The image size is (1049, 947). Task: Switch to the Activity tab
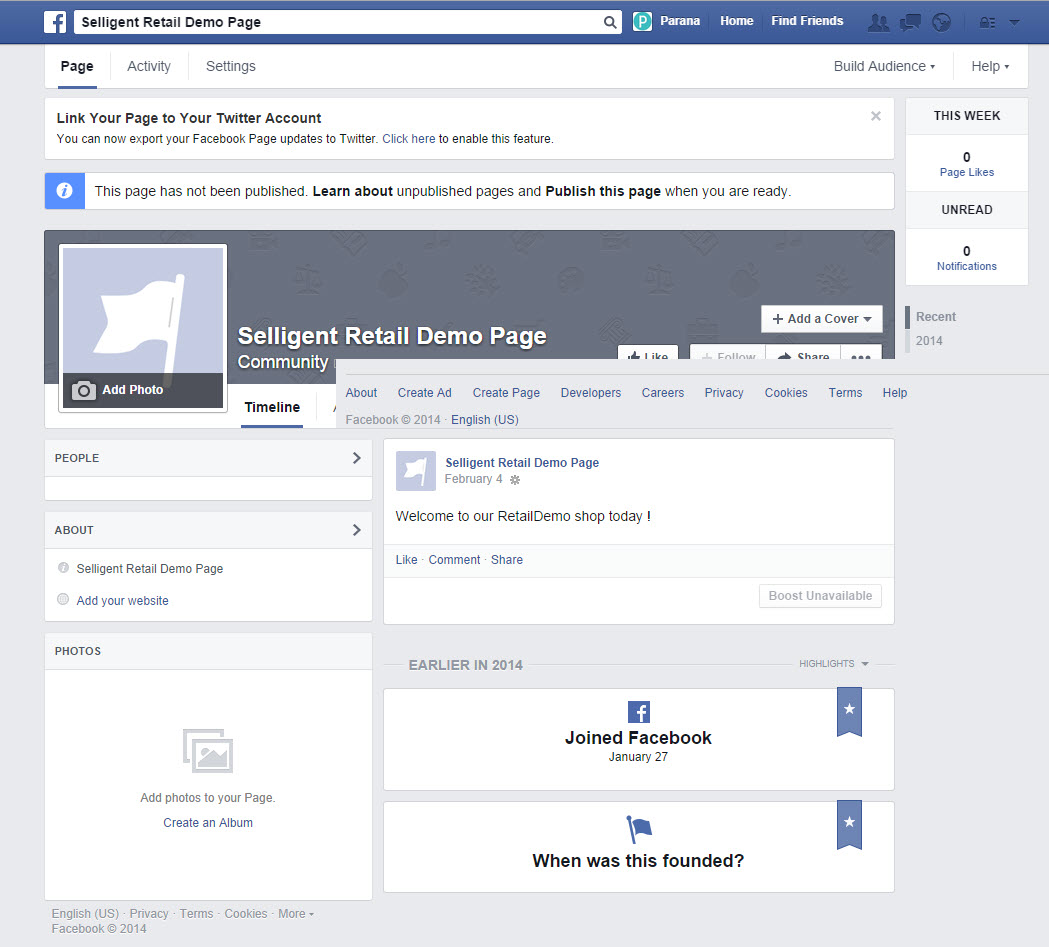click(149, 66)
